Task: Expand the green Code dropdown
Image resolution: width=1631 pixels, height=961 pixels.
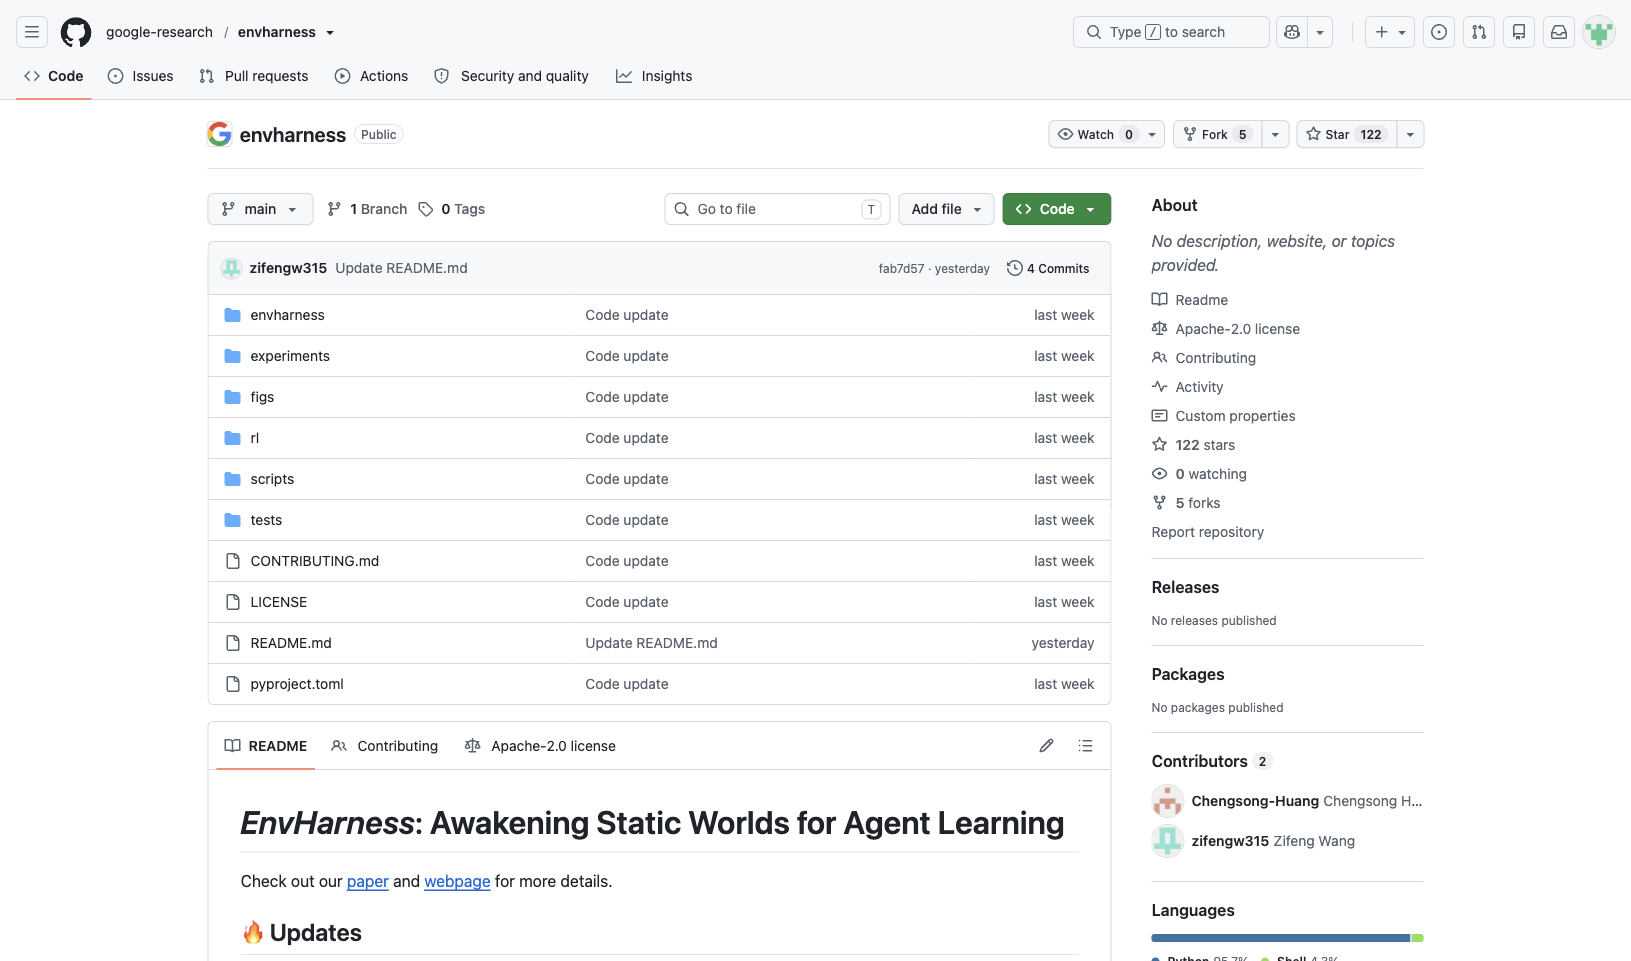Action: (x=1056, y=209)
